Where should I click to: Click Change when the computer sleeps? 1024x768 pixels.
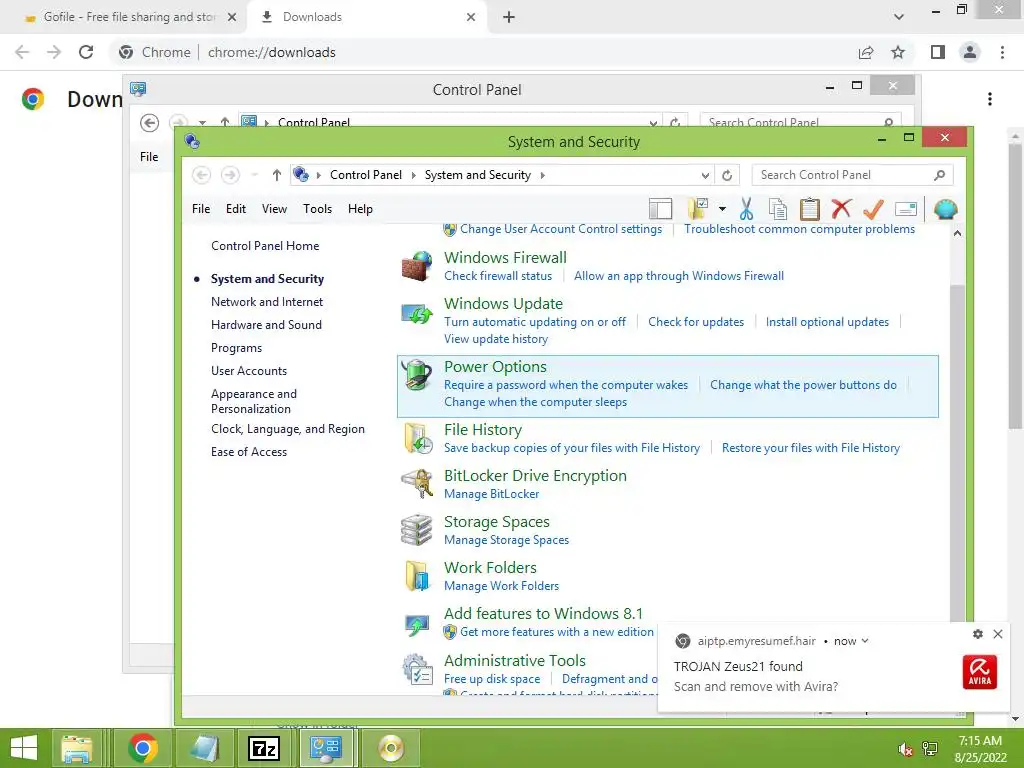536,402
